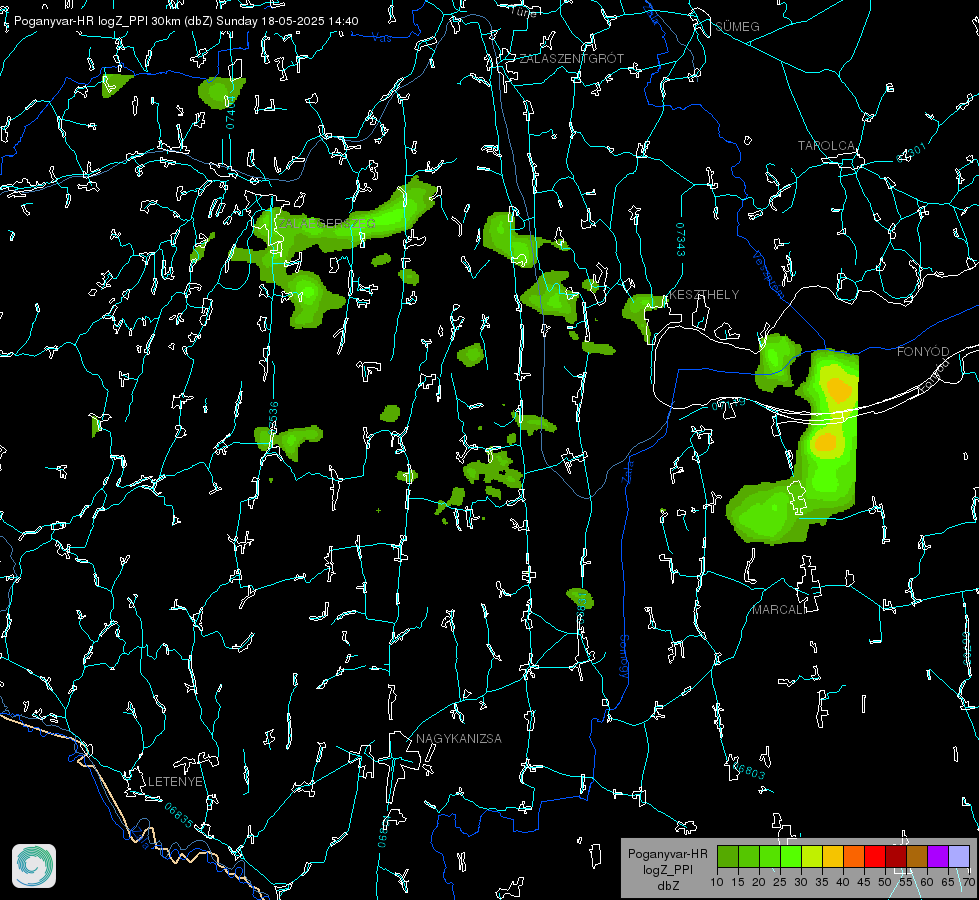Click the 'Somogy' county label
The height and width of the screenshot is (900, 979).
coord(624,657)
